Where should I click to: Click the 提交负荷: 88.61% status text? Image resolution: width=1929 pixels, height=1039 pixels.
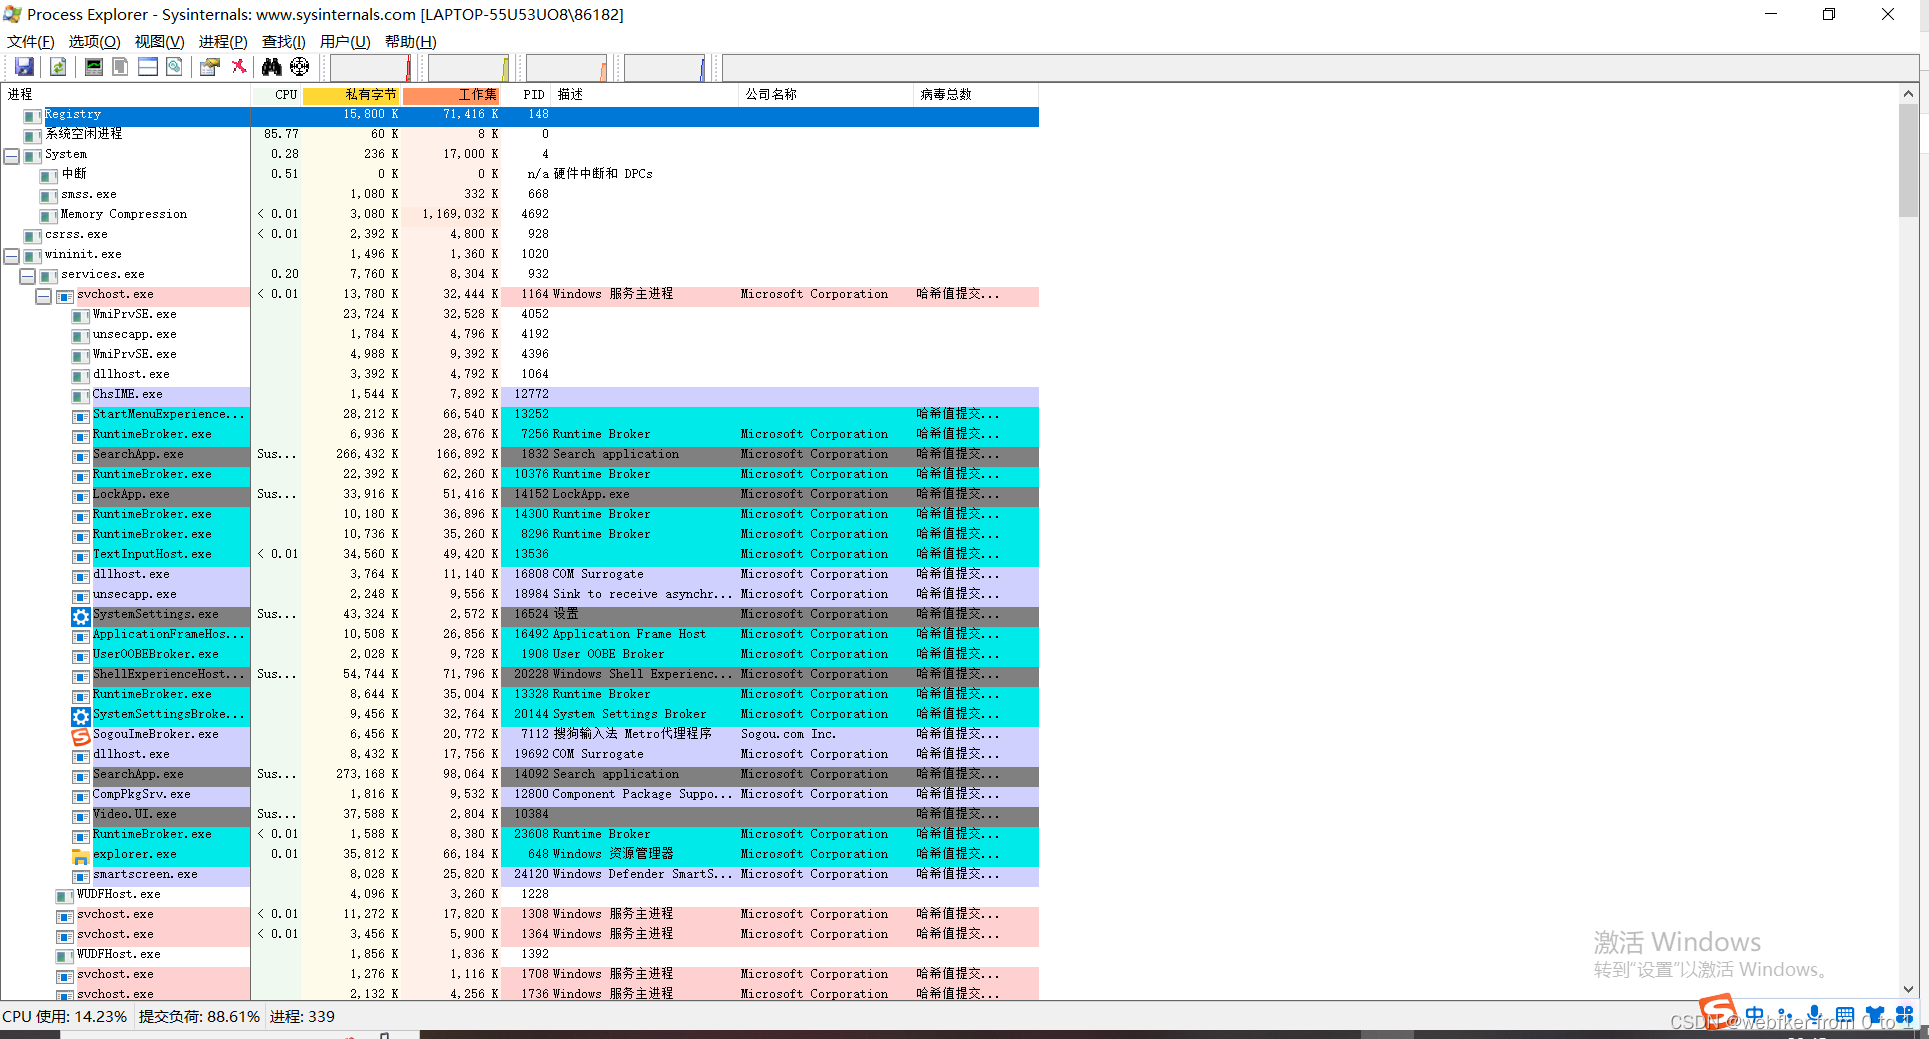pos(199,1017)
